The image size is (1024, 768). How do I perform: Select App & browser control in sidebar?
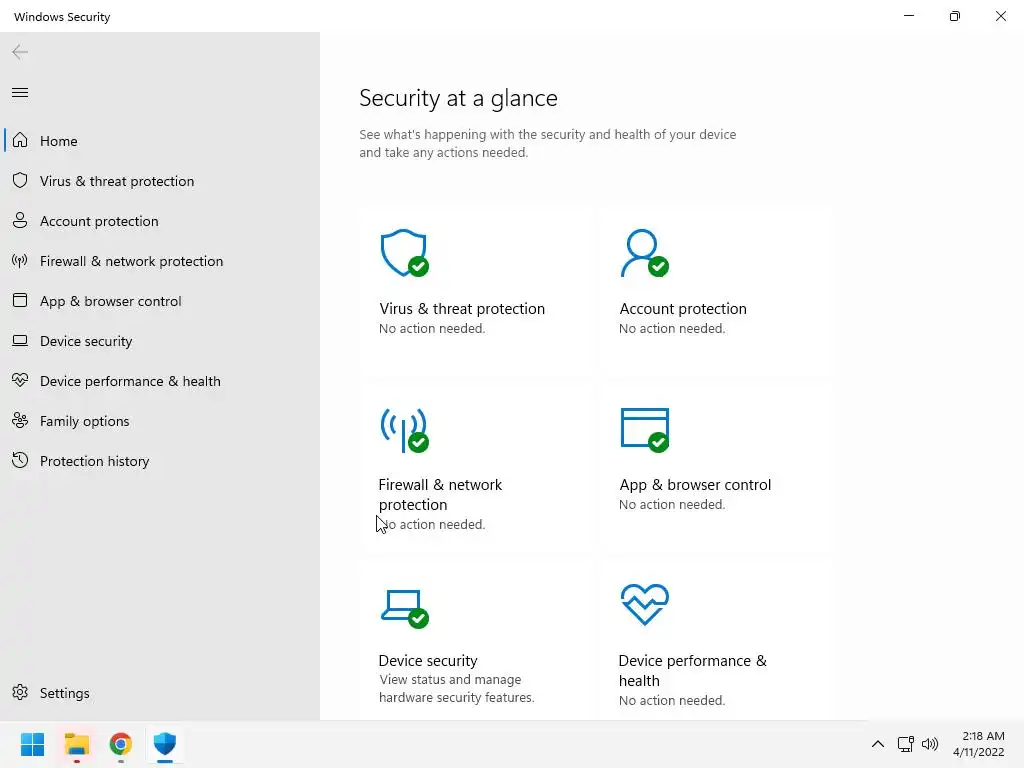coord(160,300)
